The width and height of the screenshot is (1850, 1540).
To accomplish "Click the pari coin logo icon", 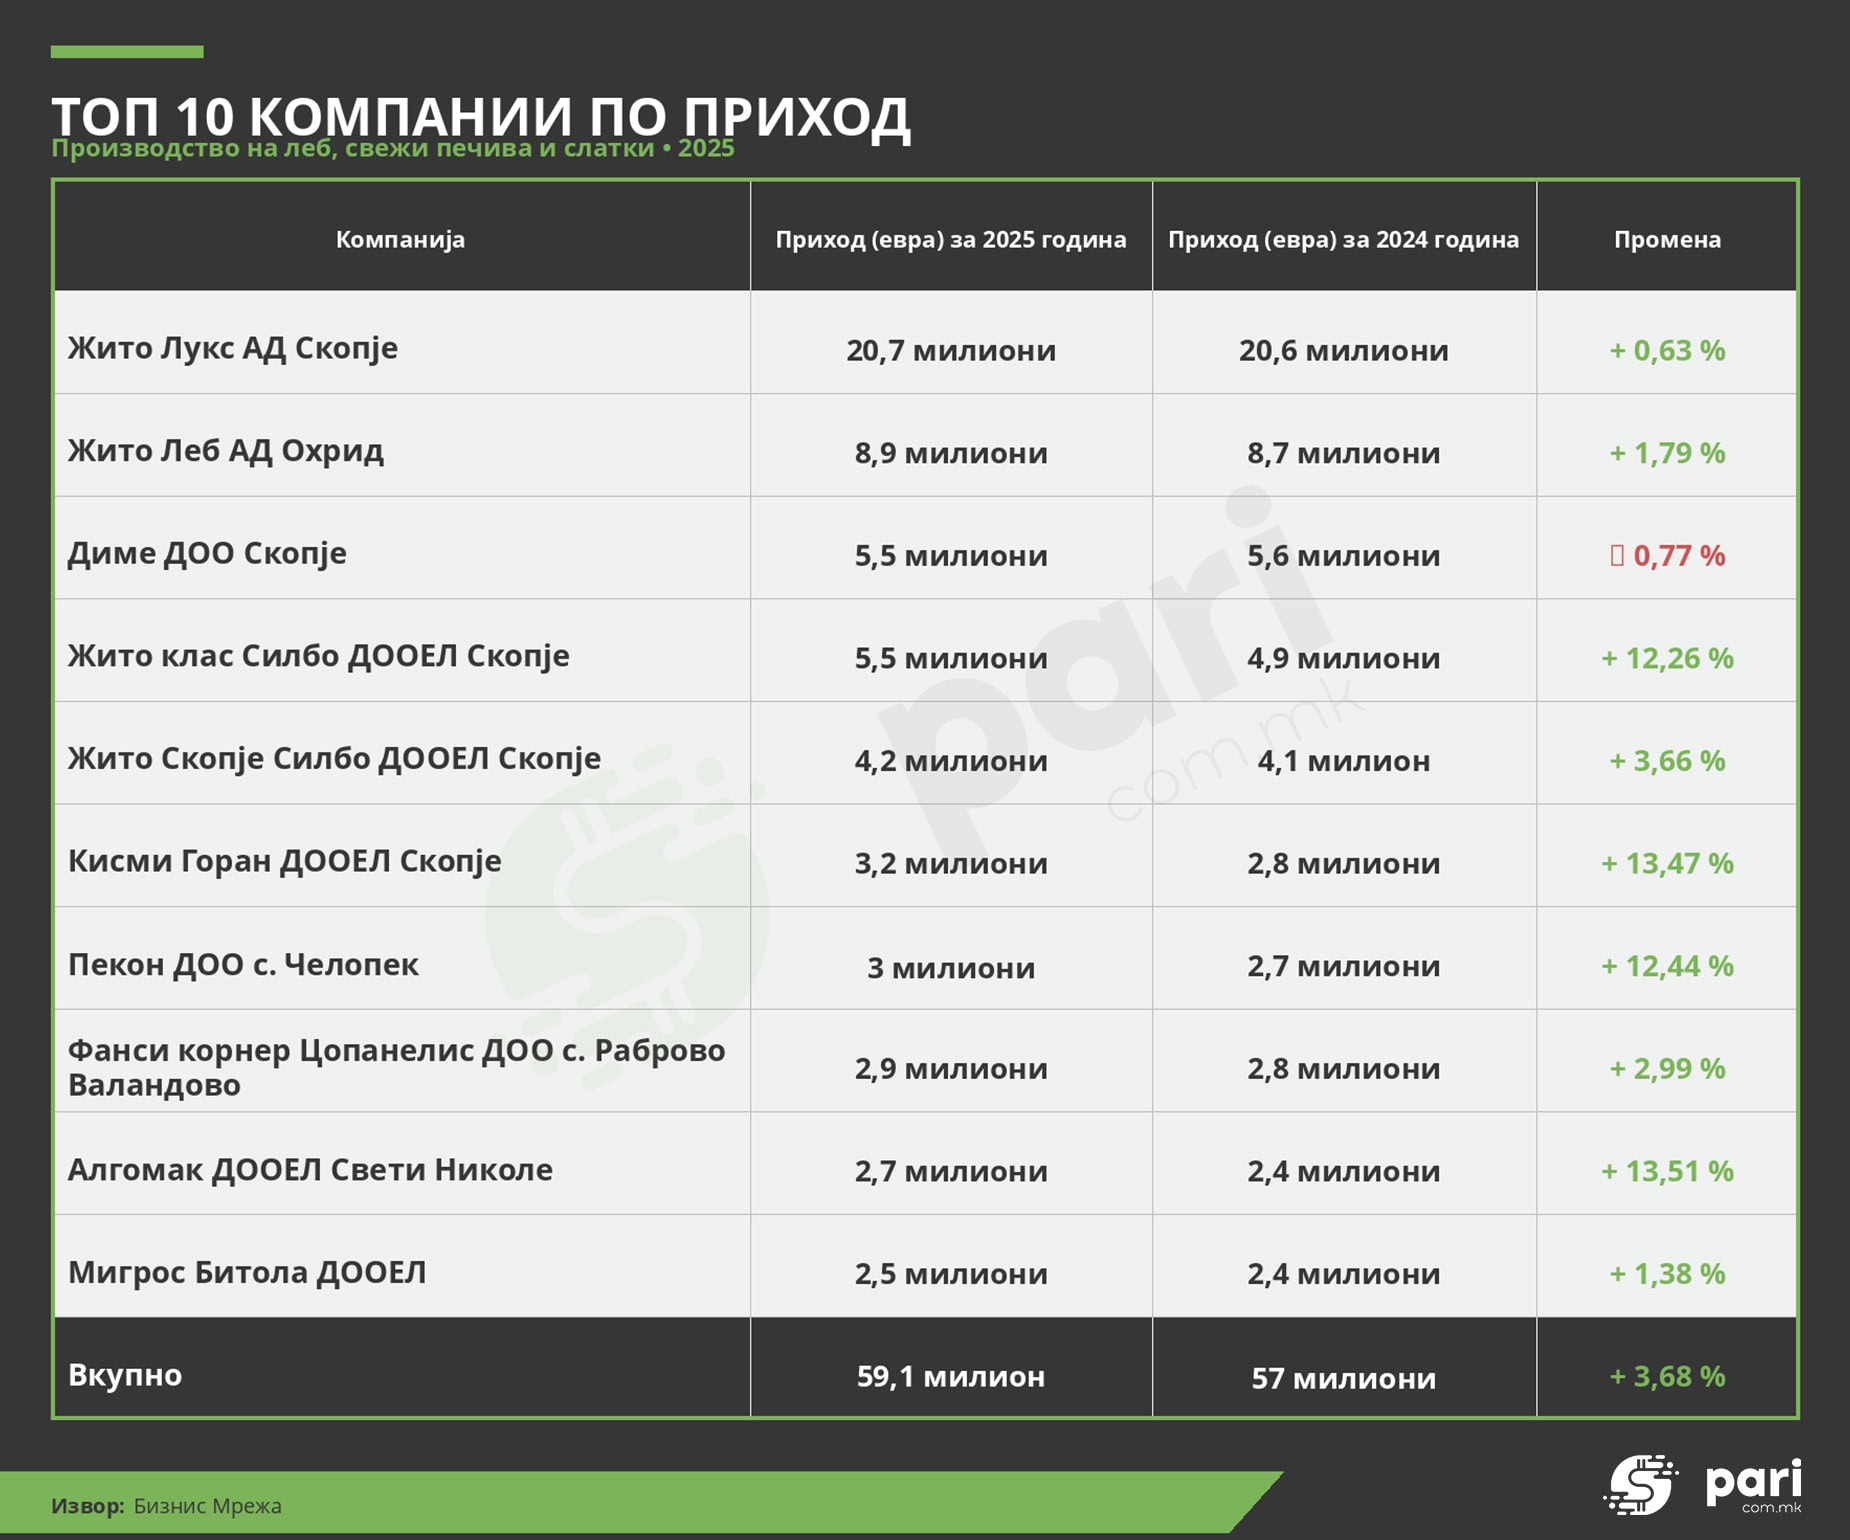I will click(x=1641, y=1485).
